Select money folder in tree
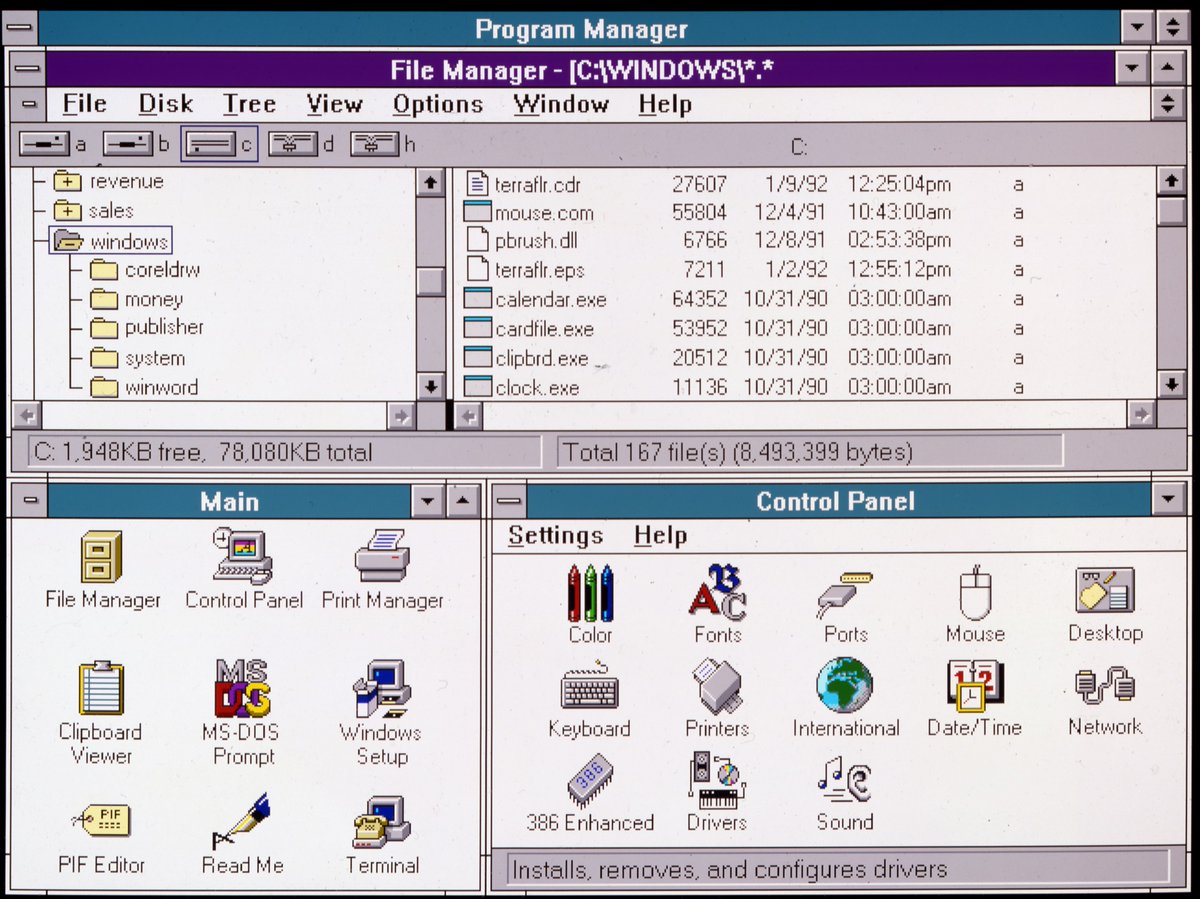Image resolution: width=1200 pixels, height=899 pixels. [x=136, y=299]
